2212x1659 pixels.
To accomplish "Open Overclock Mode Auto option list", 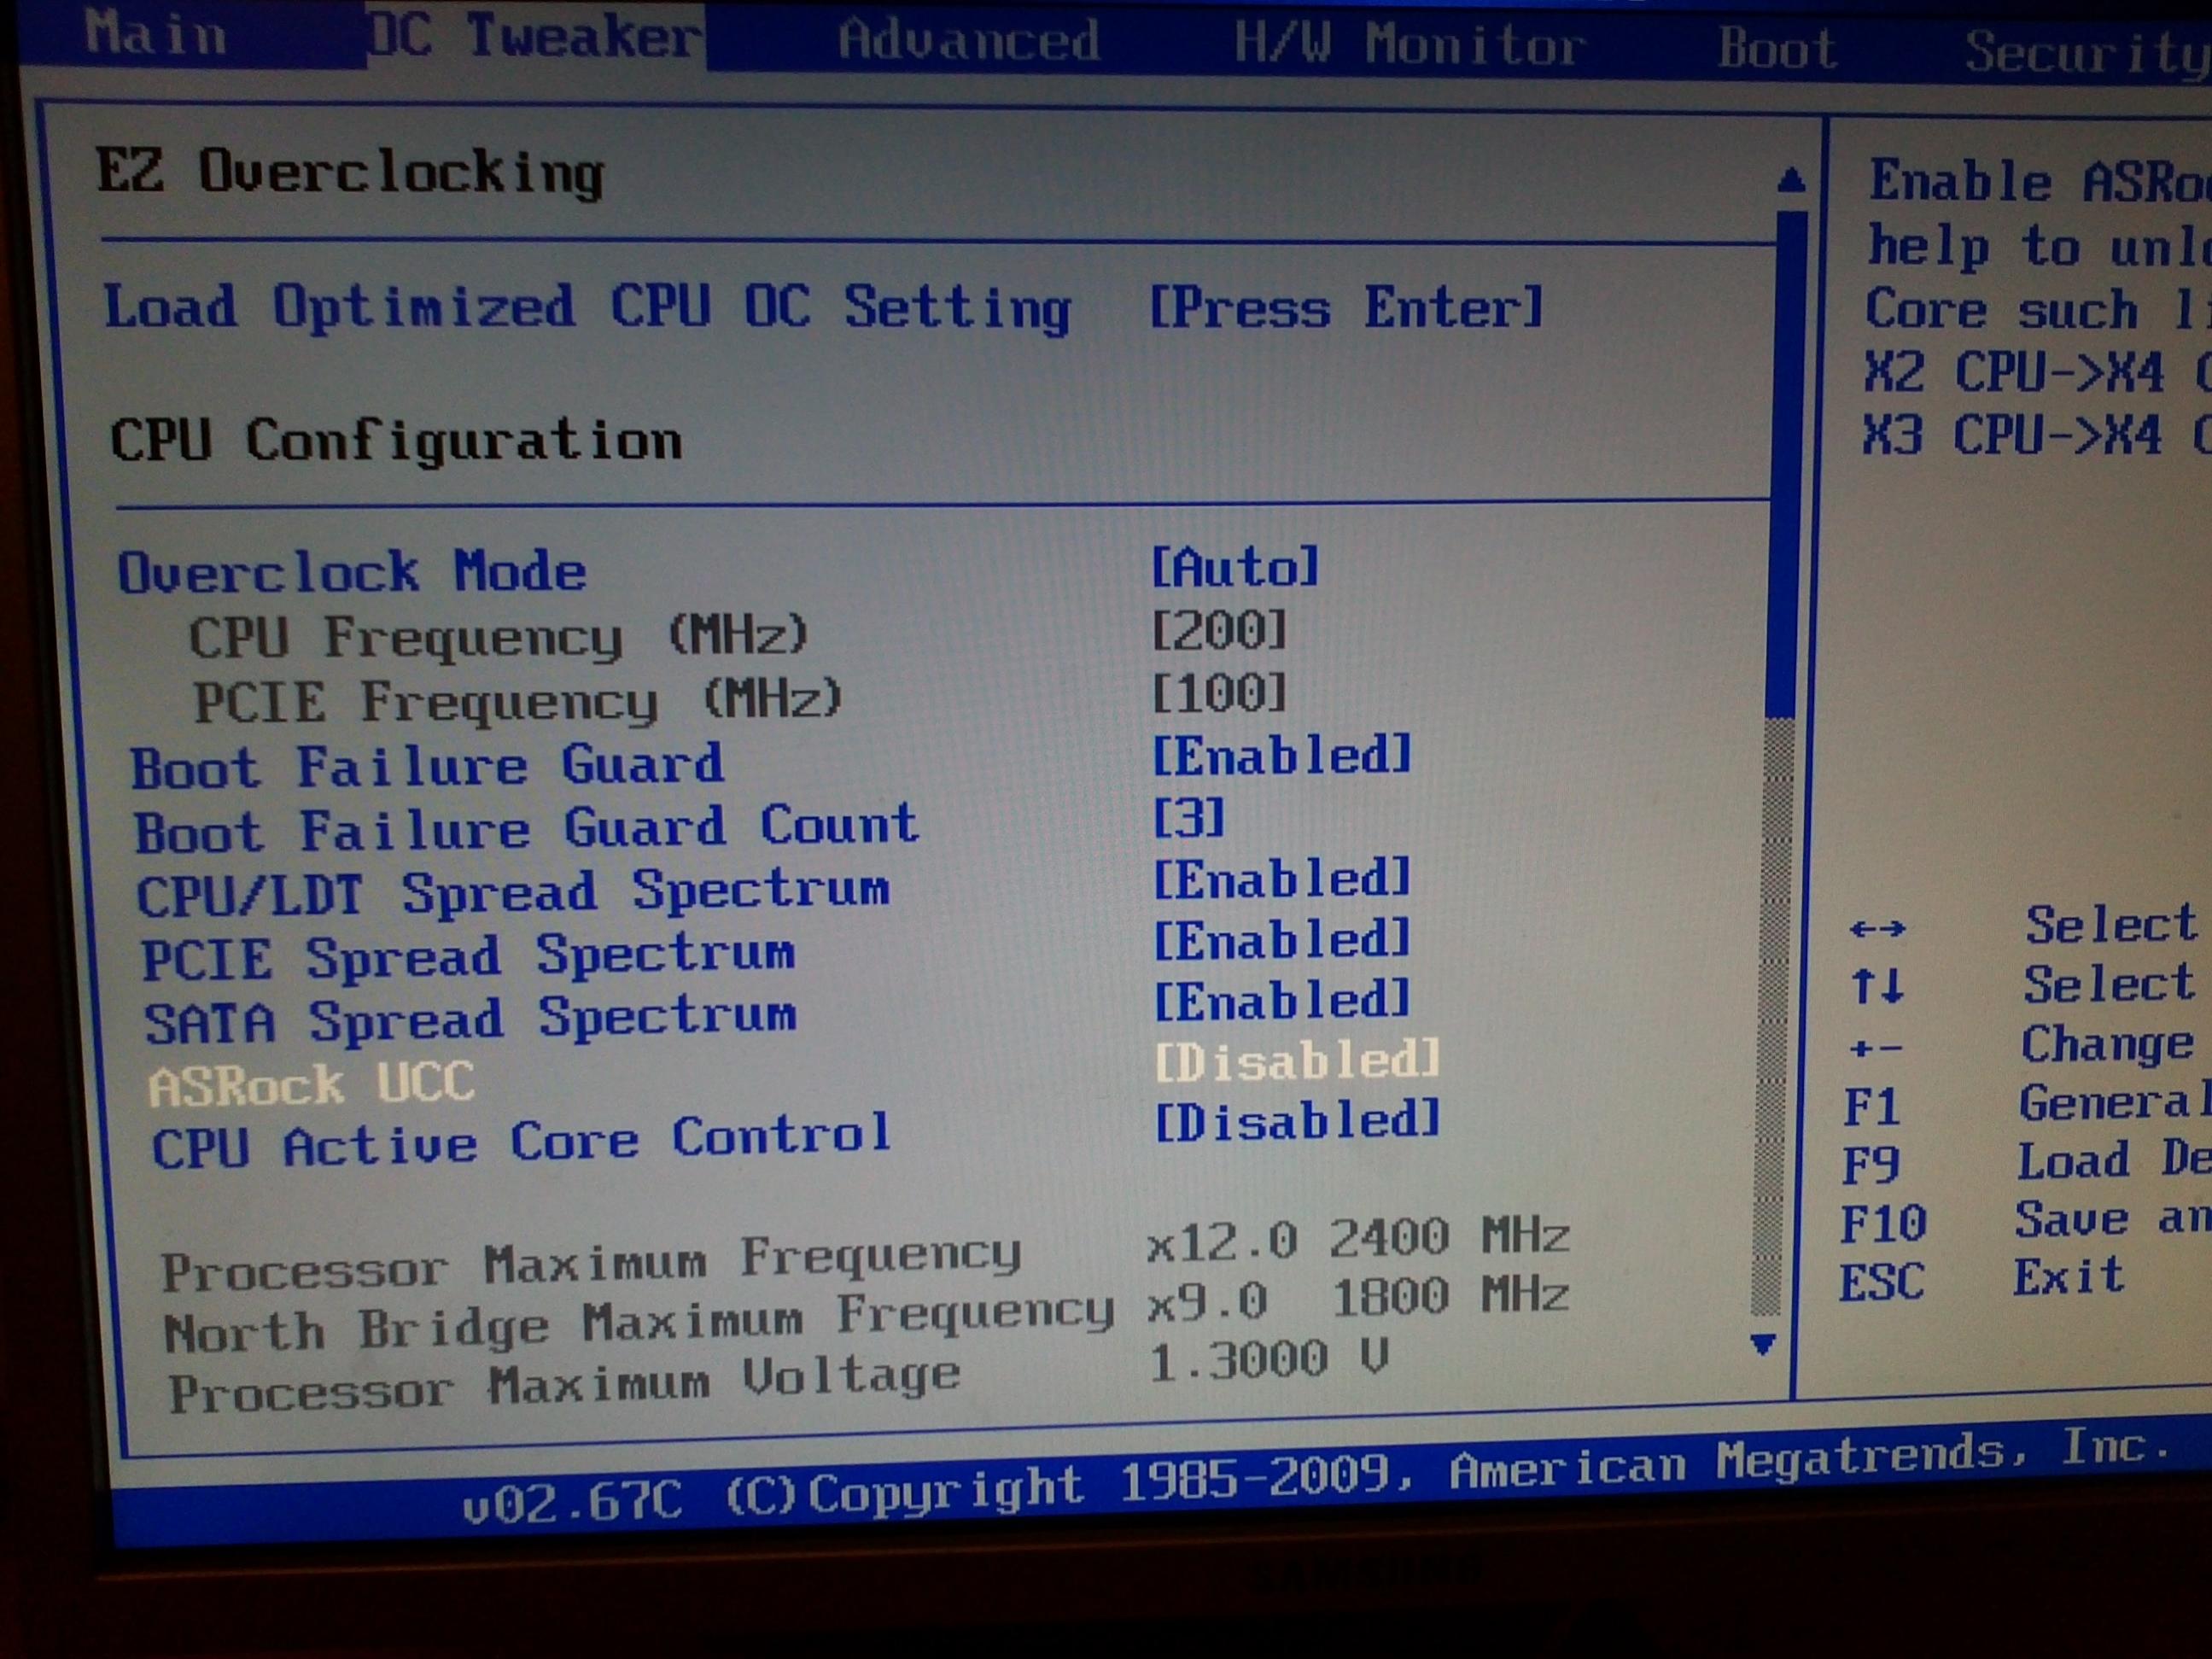I will click(1235, 567).
